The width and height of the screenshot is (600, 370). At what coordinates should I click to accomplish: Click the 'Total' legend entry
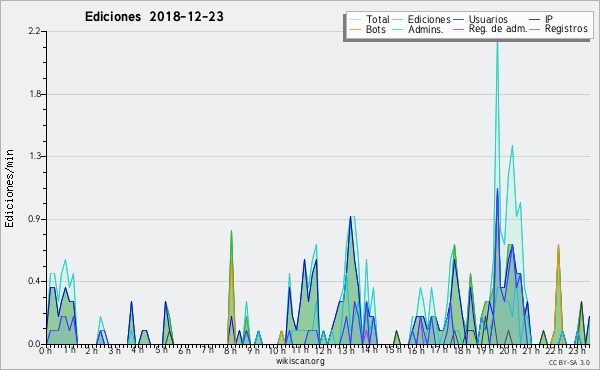[x=377, y=19]
